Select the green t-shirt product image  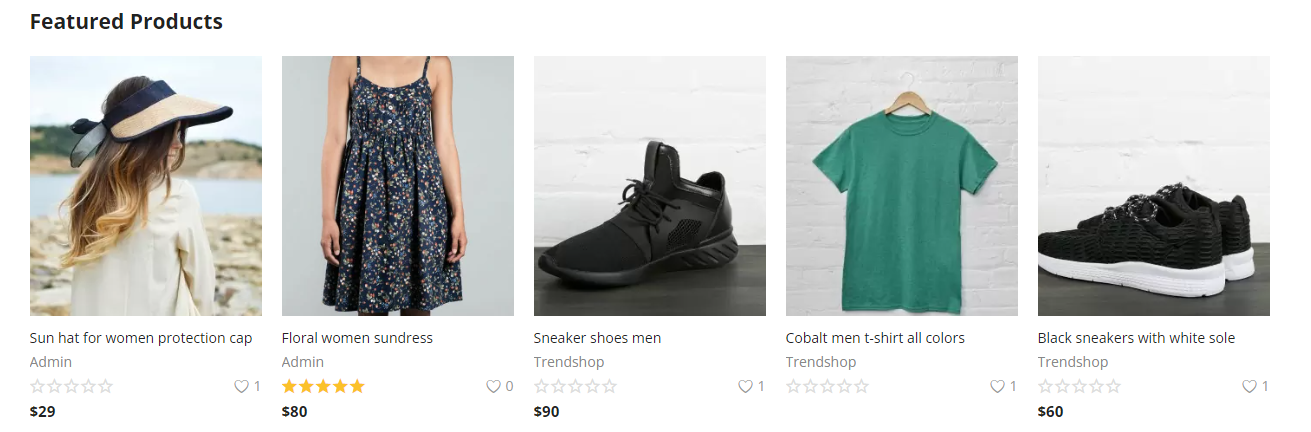pyautogui.click(x=902, y=186)
